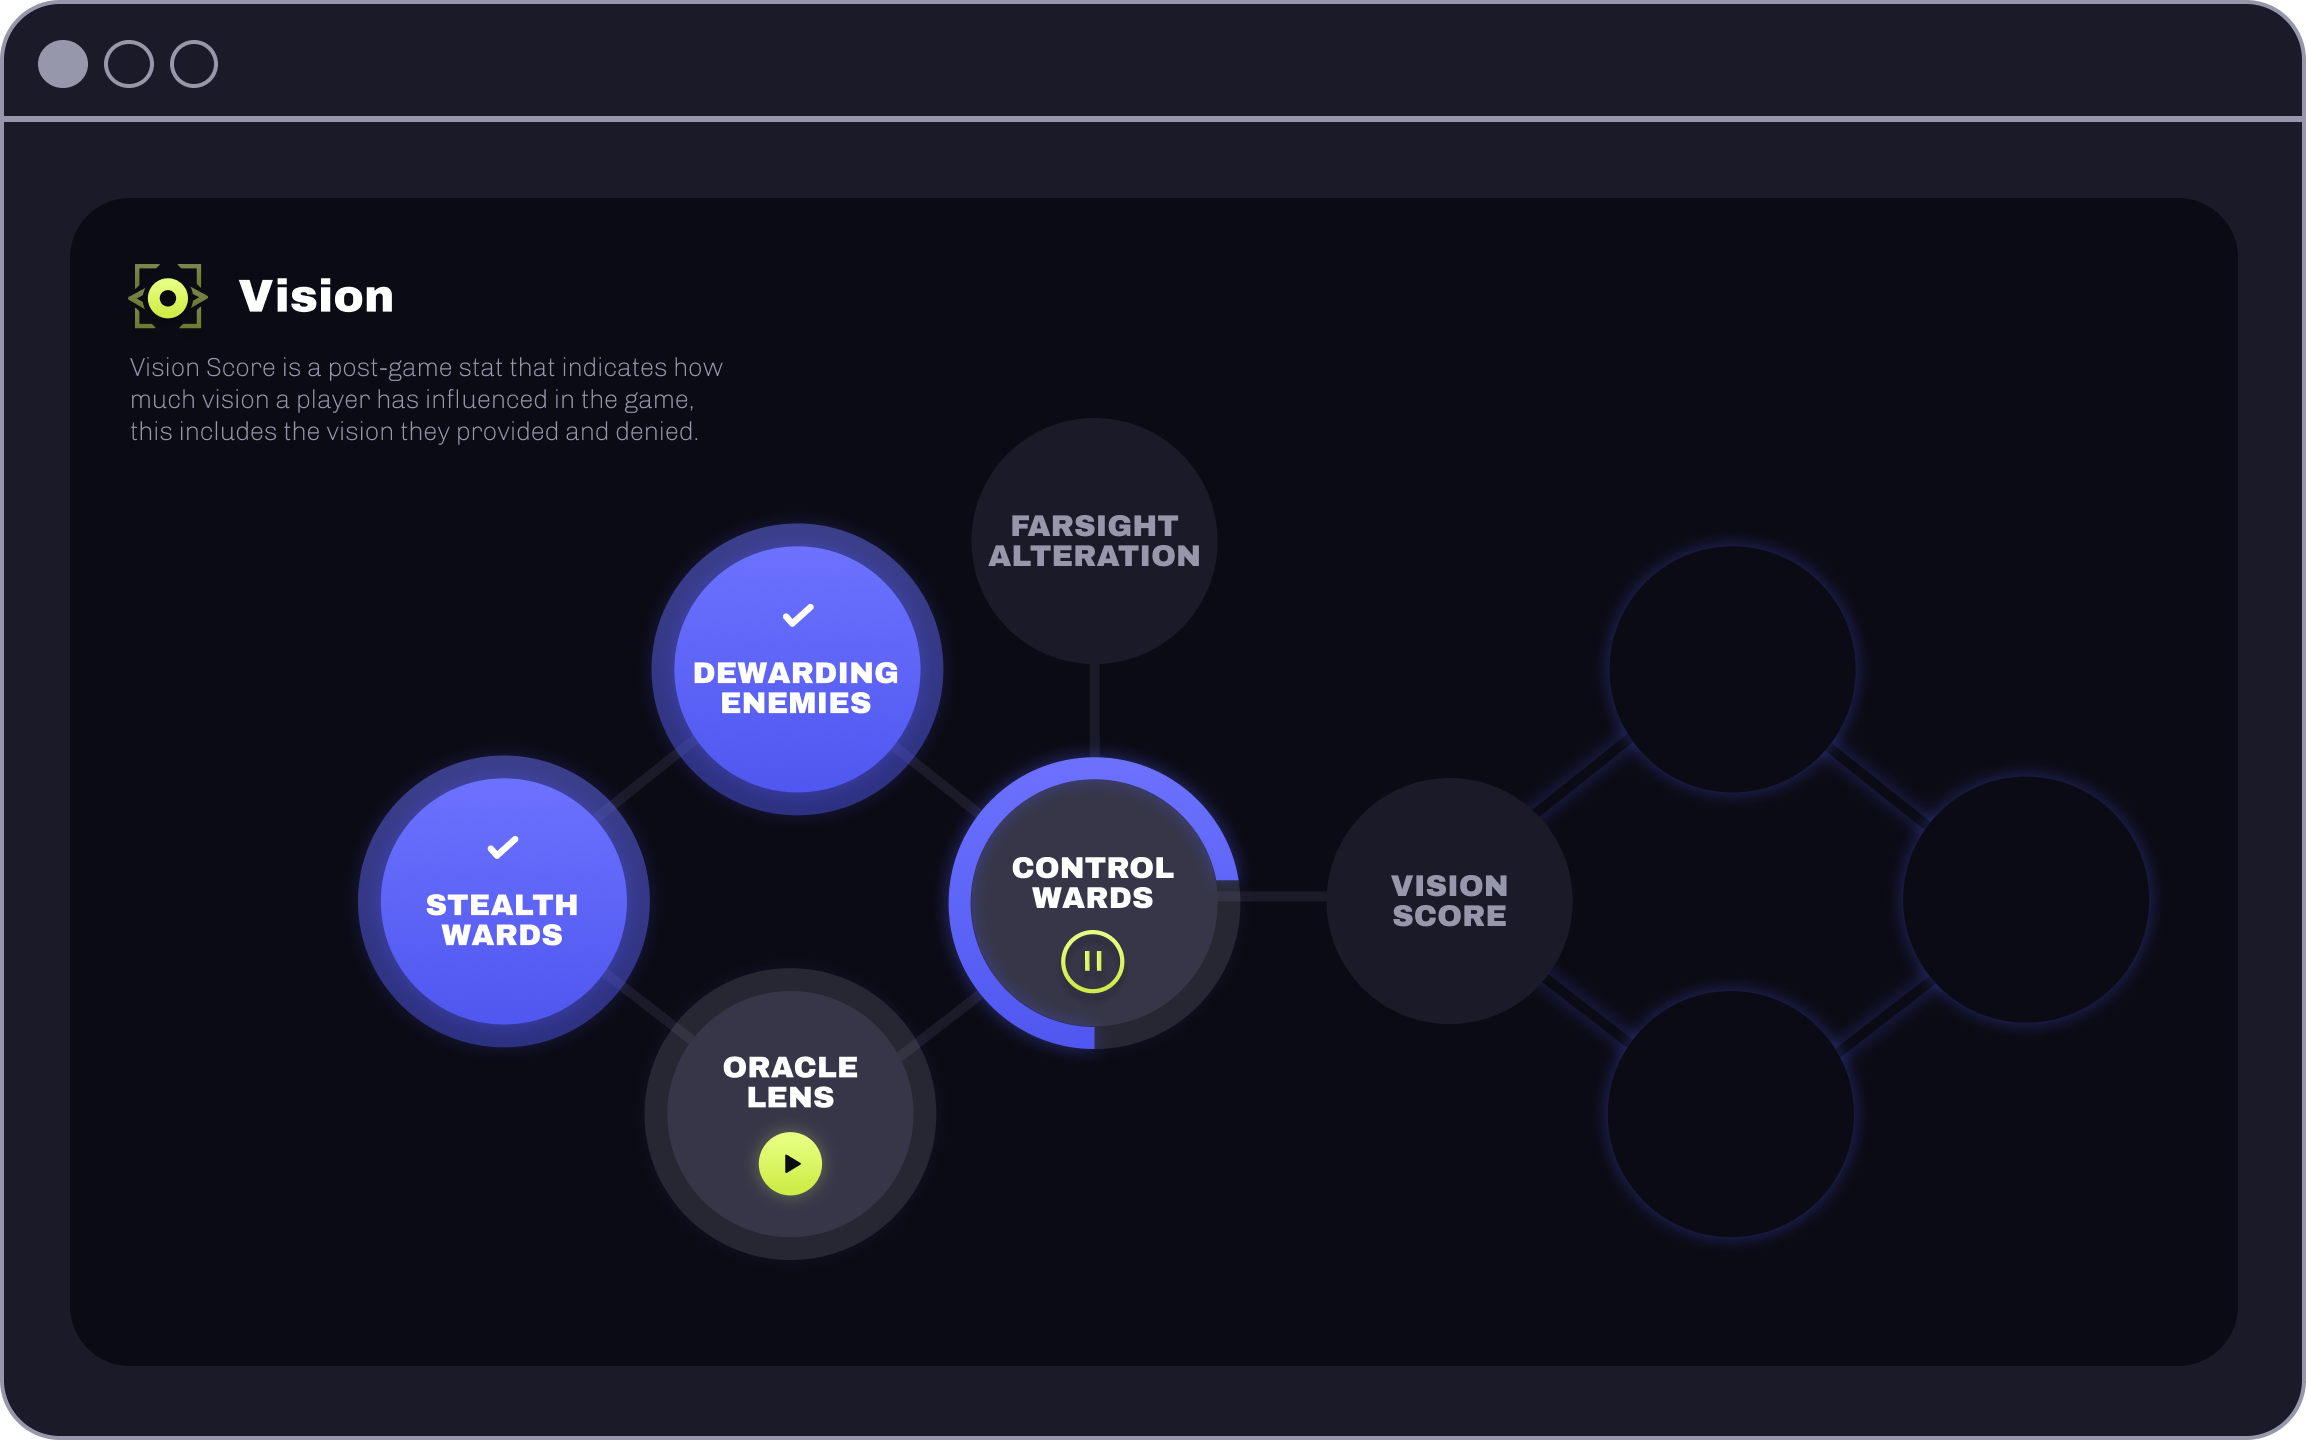Click the Oracle Lens label text

[790, 1082]
